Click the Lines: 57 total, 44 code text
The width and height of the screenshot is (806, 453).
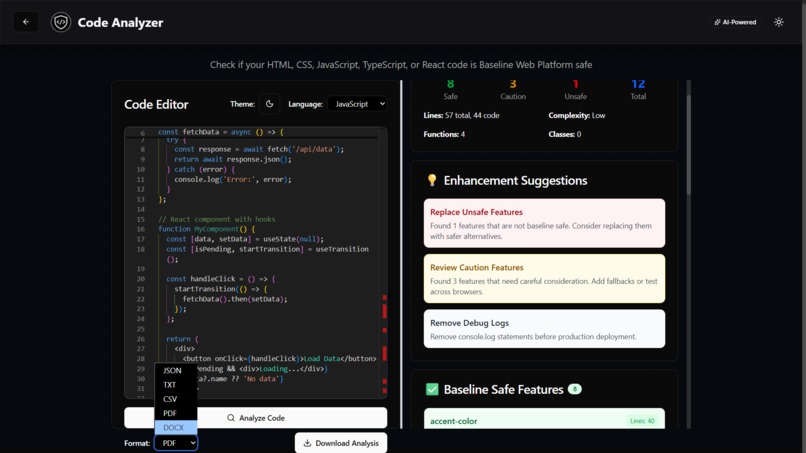click(x=461, y=115)
